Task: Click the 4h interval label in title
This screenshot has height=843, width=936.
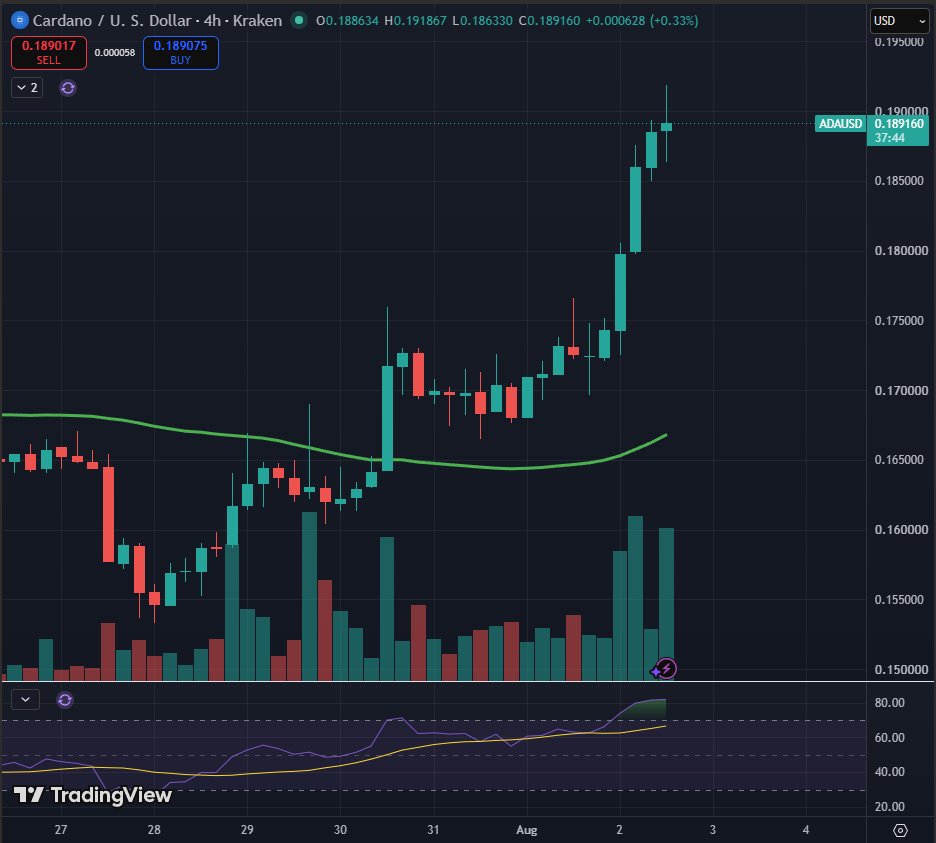Action: click(x=212, y=20)
